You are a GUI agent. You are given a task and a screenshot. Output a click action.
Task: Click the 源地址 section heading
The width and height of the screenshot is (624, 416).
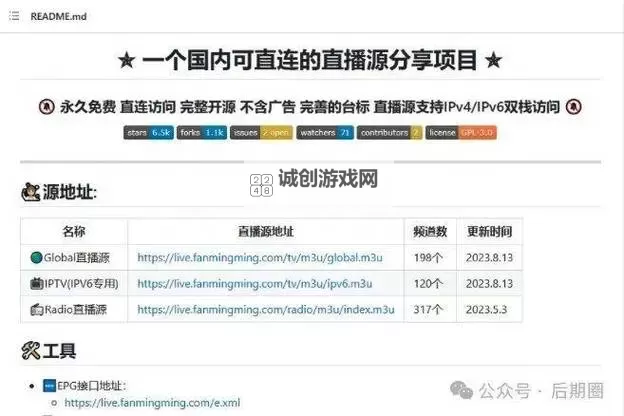point(70,192)
